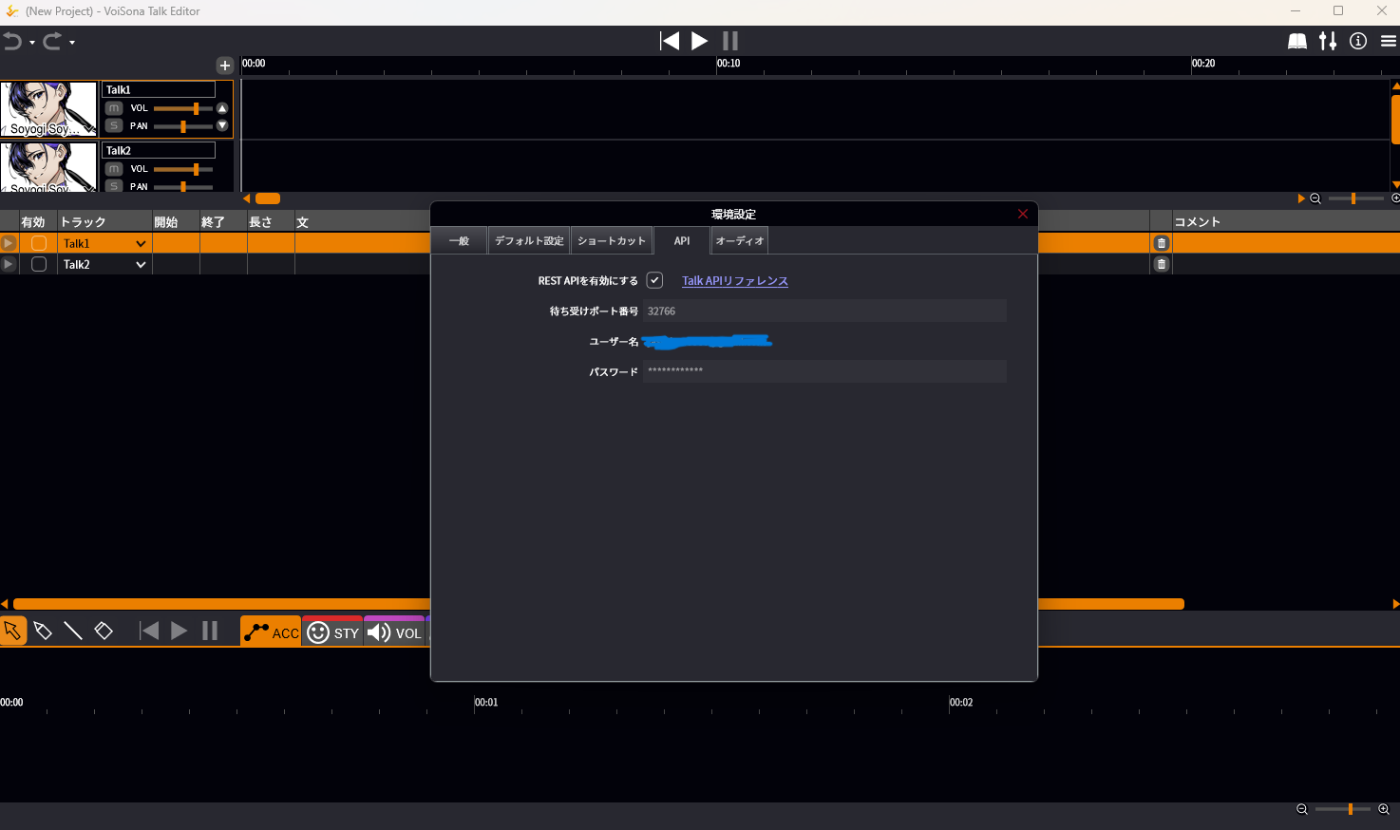The image size is (1400, 830).
Task: Open the undo history dropdown arrow
Action: point(32,43)
